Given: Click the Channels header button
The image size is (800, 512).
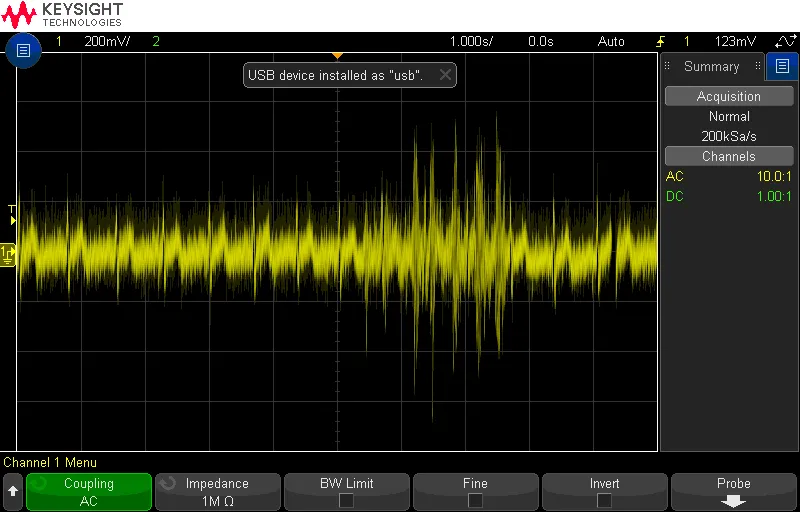Looking at the screenshot, I should coord(729,157).
